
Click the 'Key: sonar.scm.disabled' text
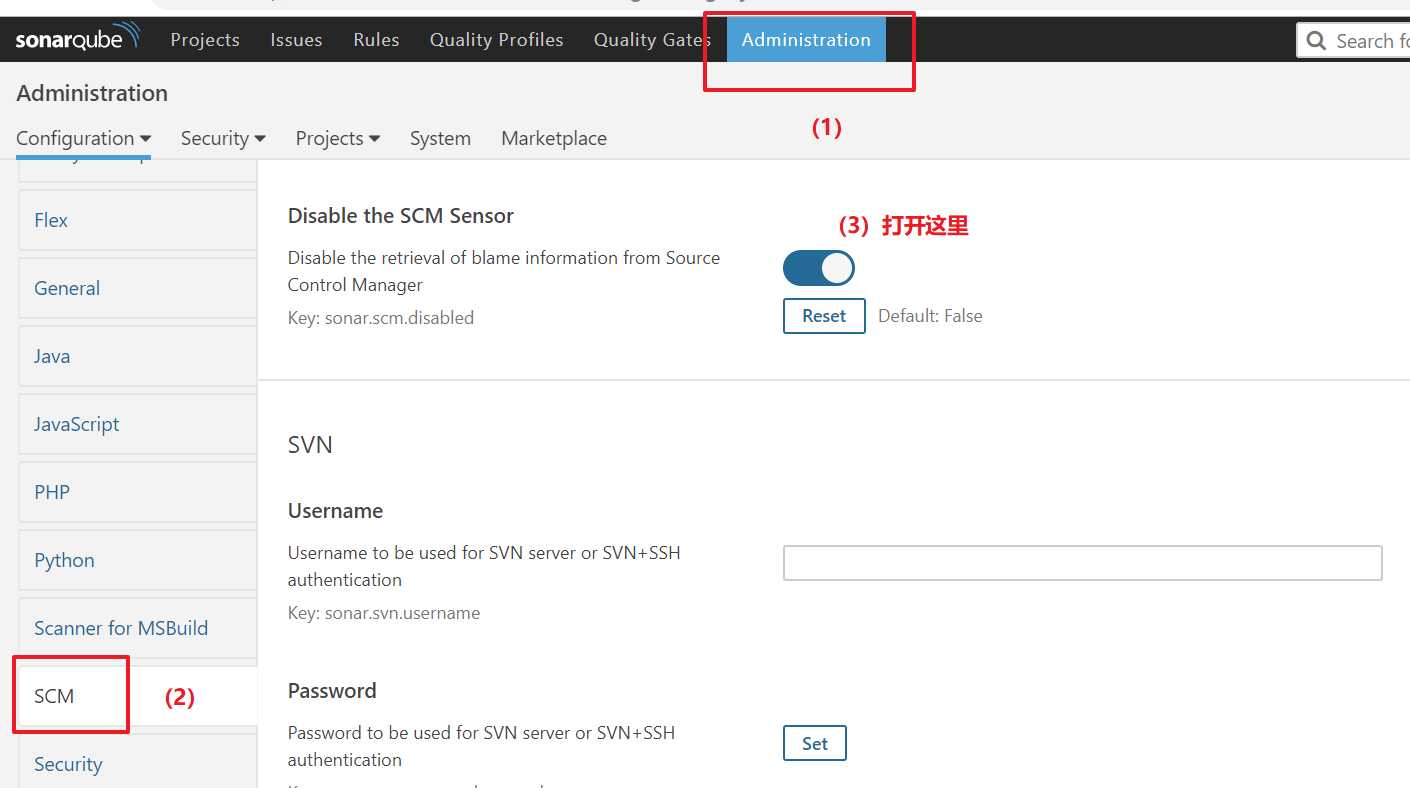point(381,318)
